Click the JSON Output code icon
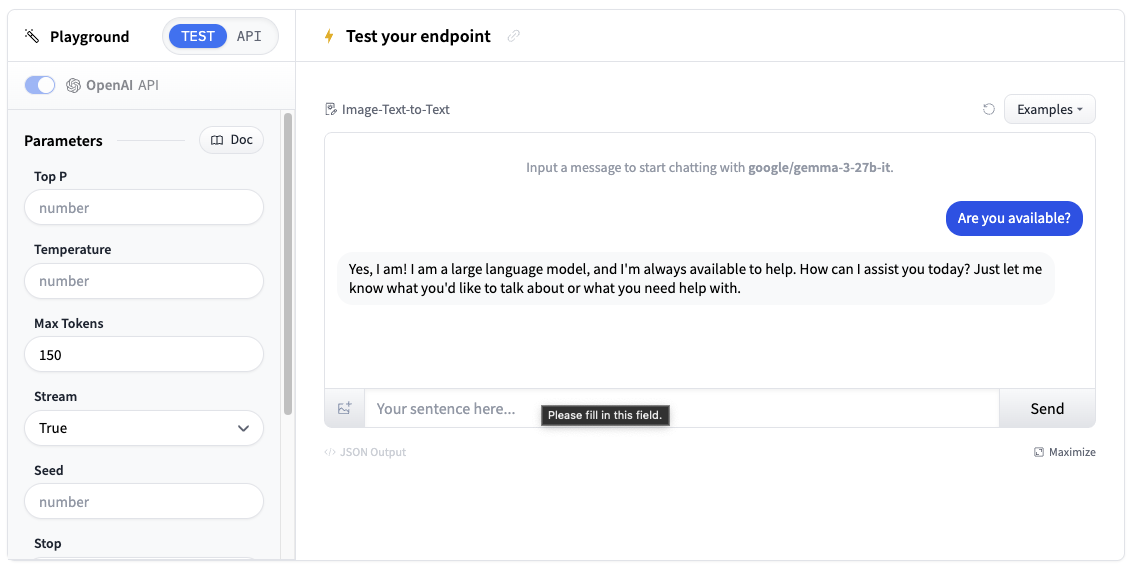 pyautogui.click(x=330, y=452)
